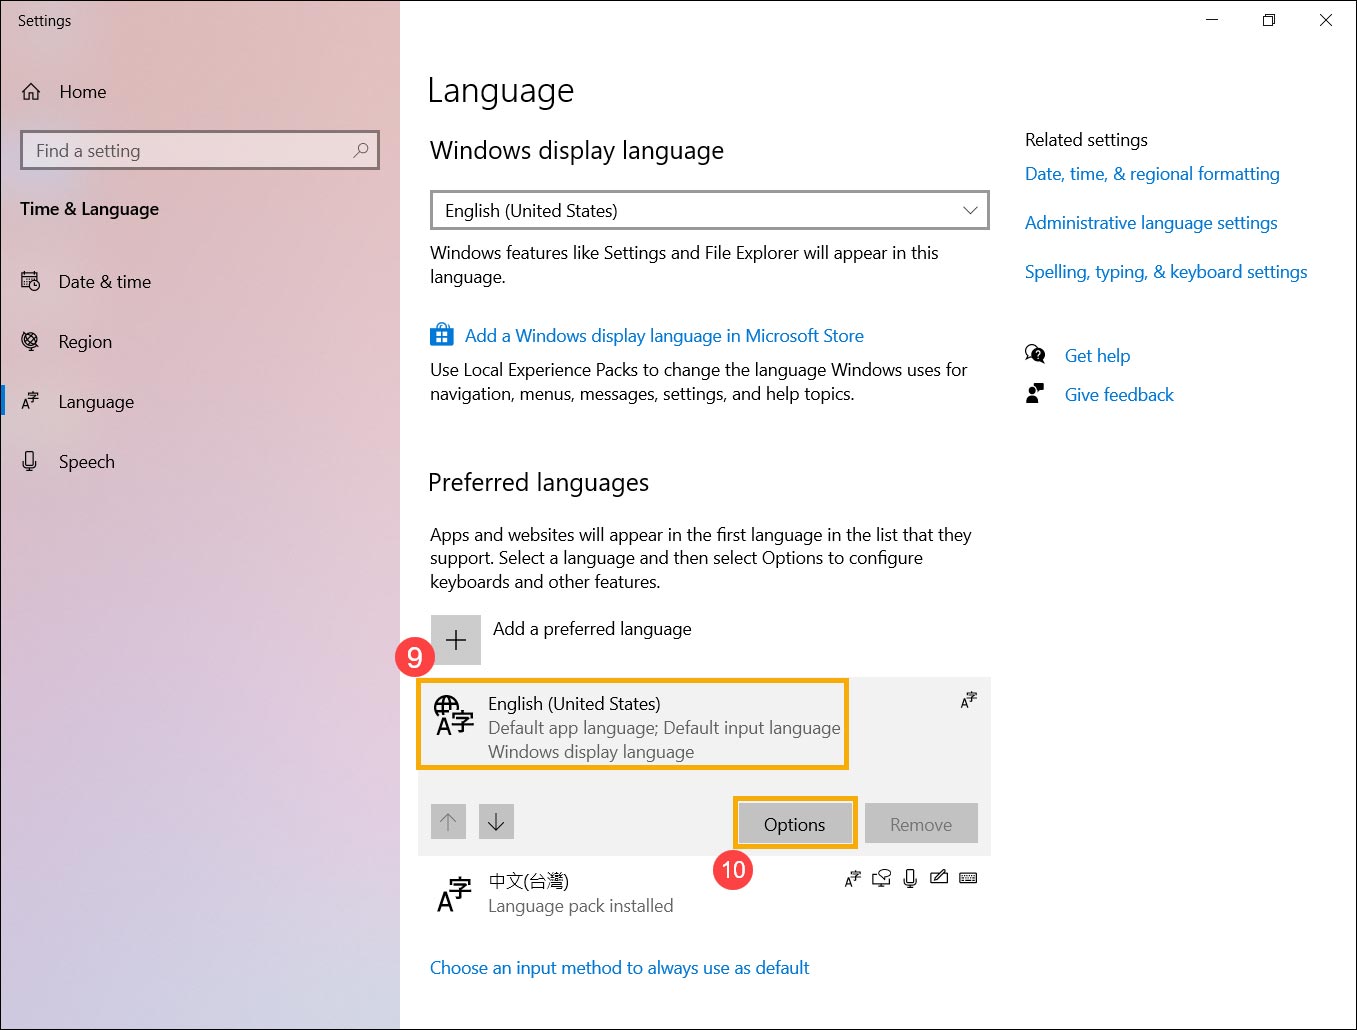Open Add a Windows display language link
This screenshot has width=1357, height=1030.
664,336
